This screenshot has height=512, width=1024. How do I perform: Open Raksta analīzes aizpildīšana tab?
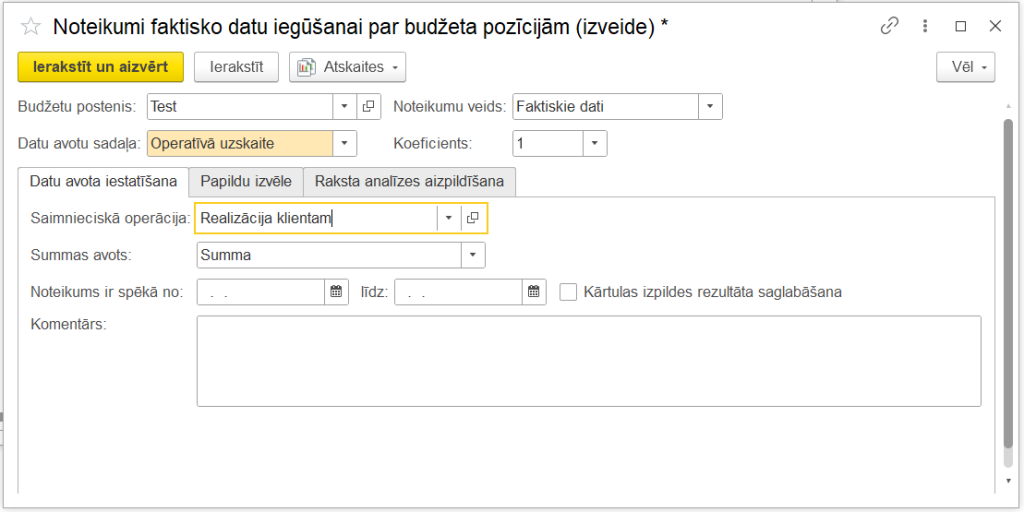coord(409,182)
